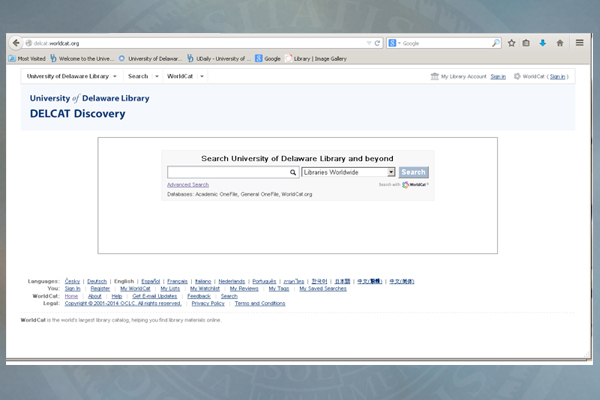Click the blue Search button

(413, 172)
